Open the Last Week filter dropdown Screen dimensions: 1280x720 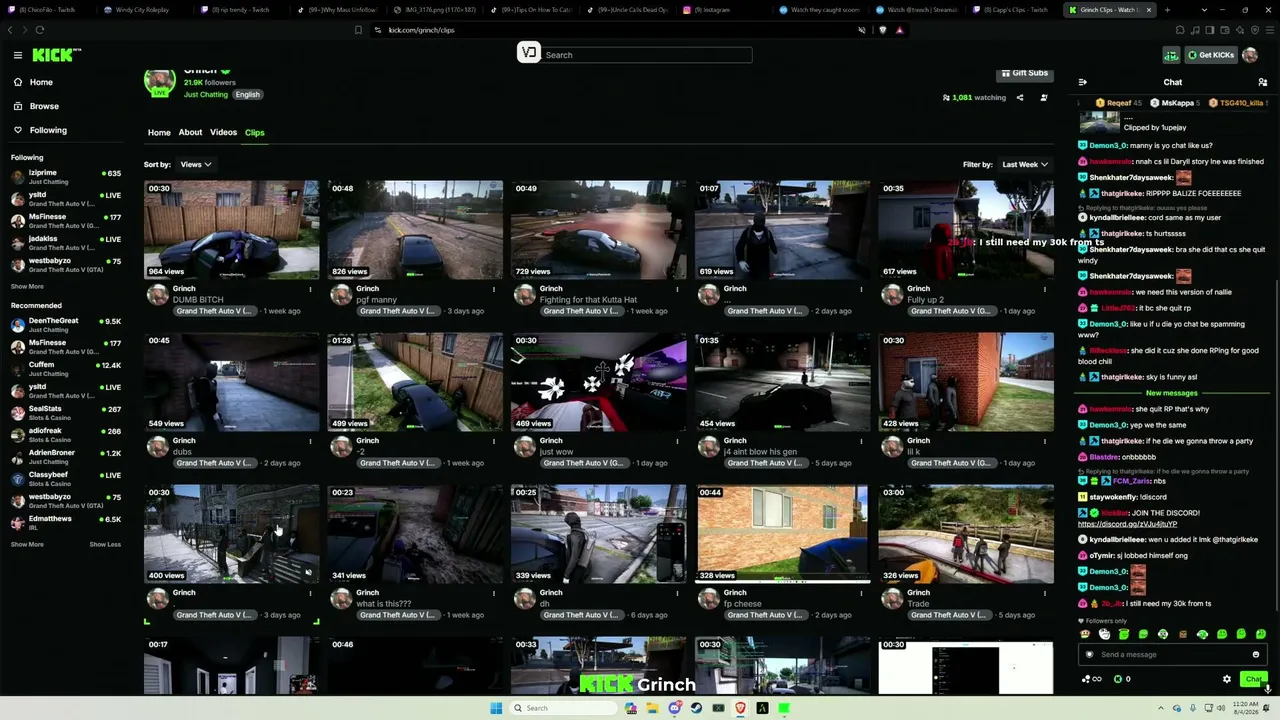click(x=1025, y=164)
